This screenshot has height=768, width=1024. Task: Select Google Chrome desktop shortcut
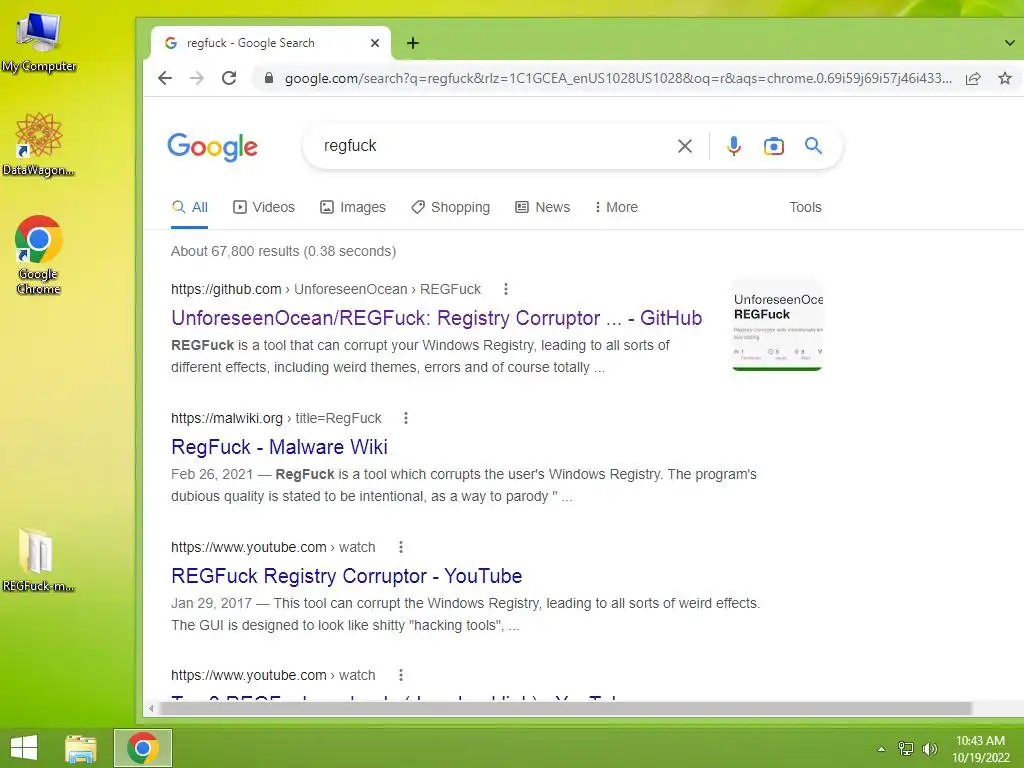tap(39, 255)
